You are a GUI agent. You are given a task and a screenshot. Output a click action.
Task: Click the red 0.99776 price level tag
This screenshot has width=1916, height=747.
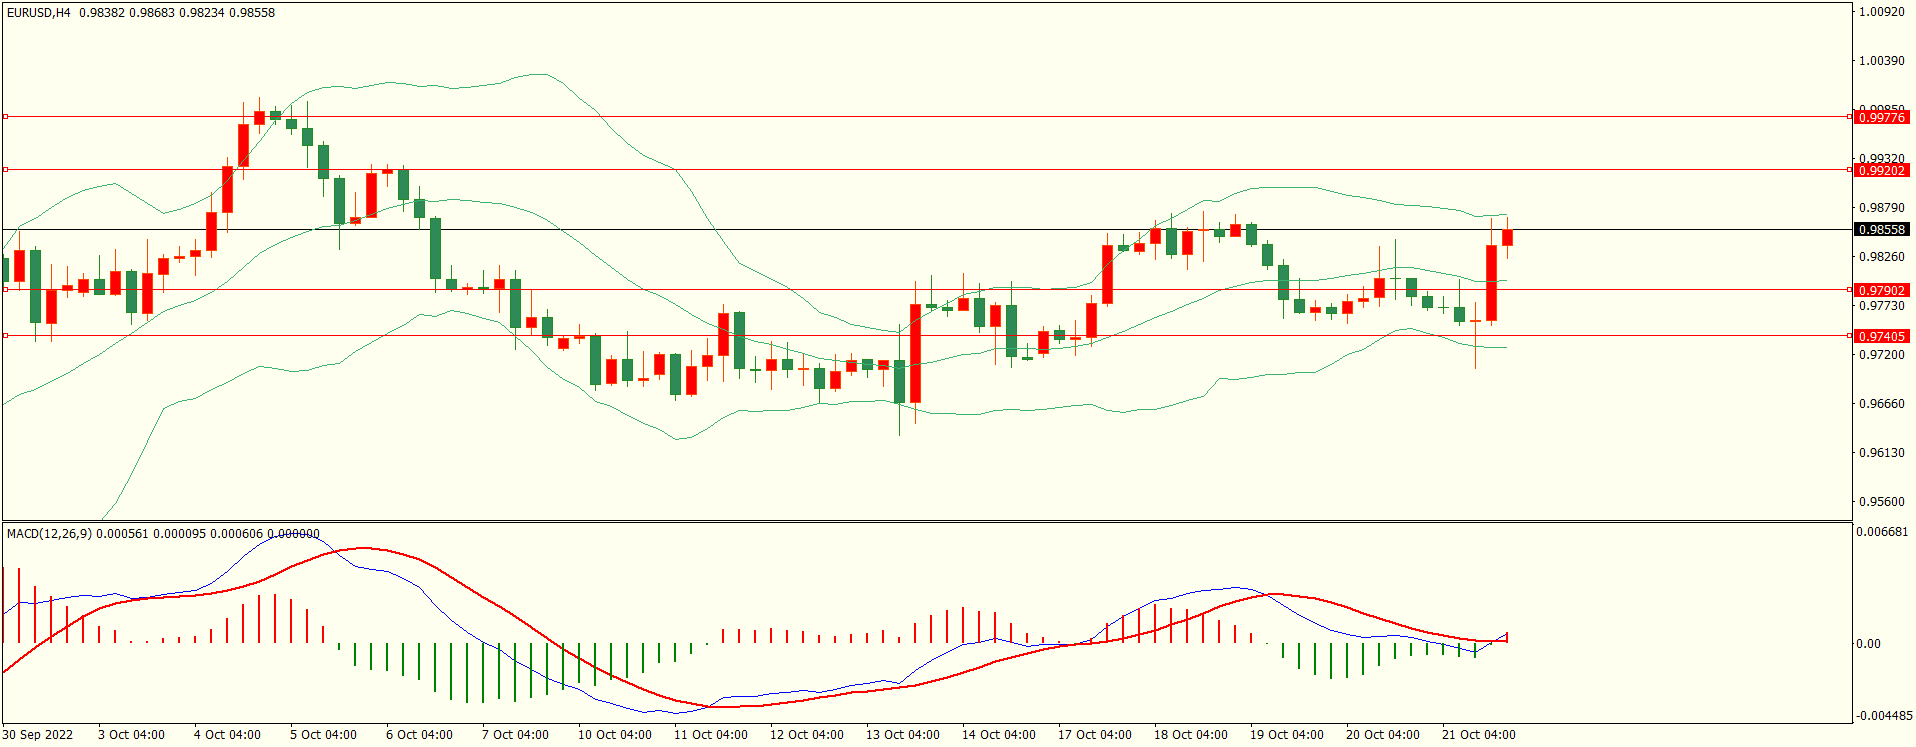pyautogui.click(x=1881, y=118)
